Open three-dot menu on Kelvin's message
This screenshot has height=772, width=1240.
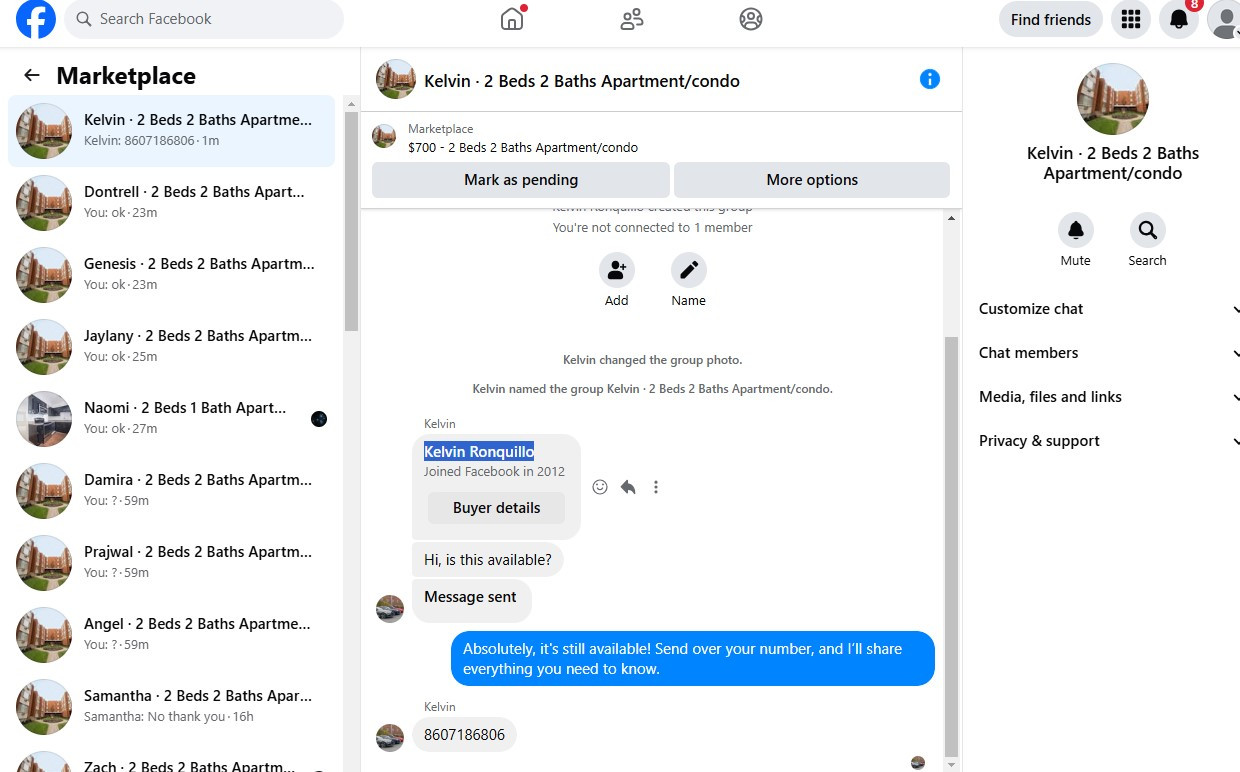click(656, 487)
